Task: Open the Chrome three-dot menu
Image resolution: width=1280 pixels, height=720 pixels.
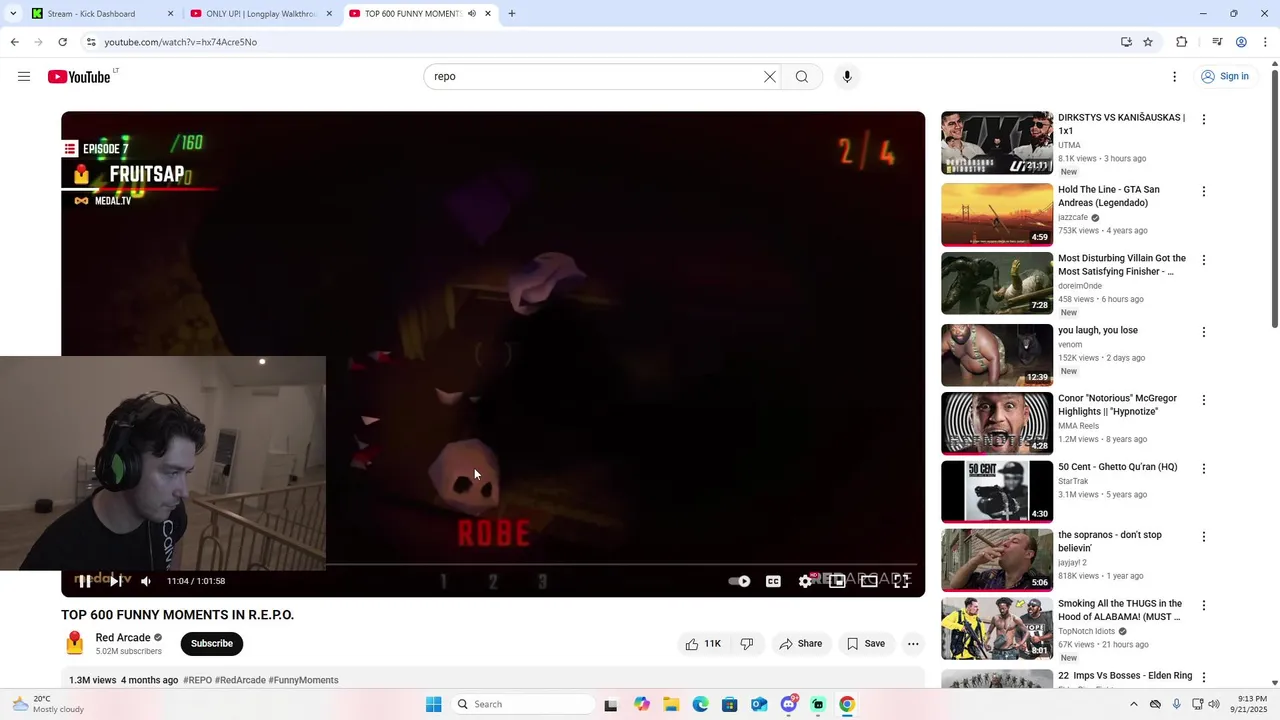Action: coord(1266,42)
